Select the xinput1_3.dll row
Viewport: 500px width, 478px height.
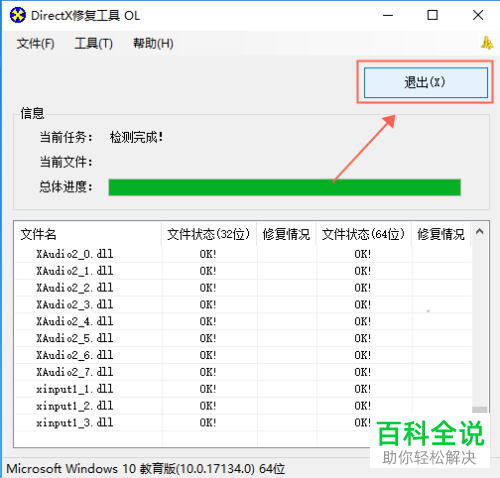pos(243,423)
